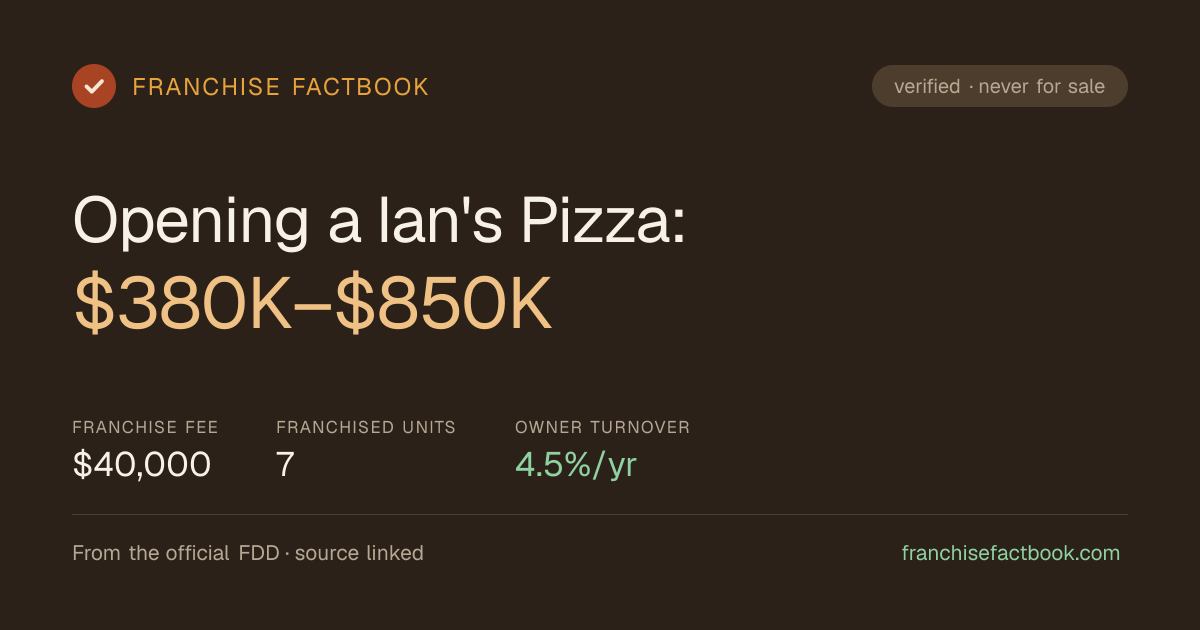Select the franchised units value 7
This screenshot has height=630, width=1200.
pyautogui.click(x=285, y=464)
